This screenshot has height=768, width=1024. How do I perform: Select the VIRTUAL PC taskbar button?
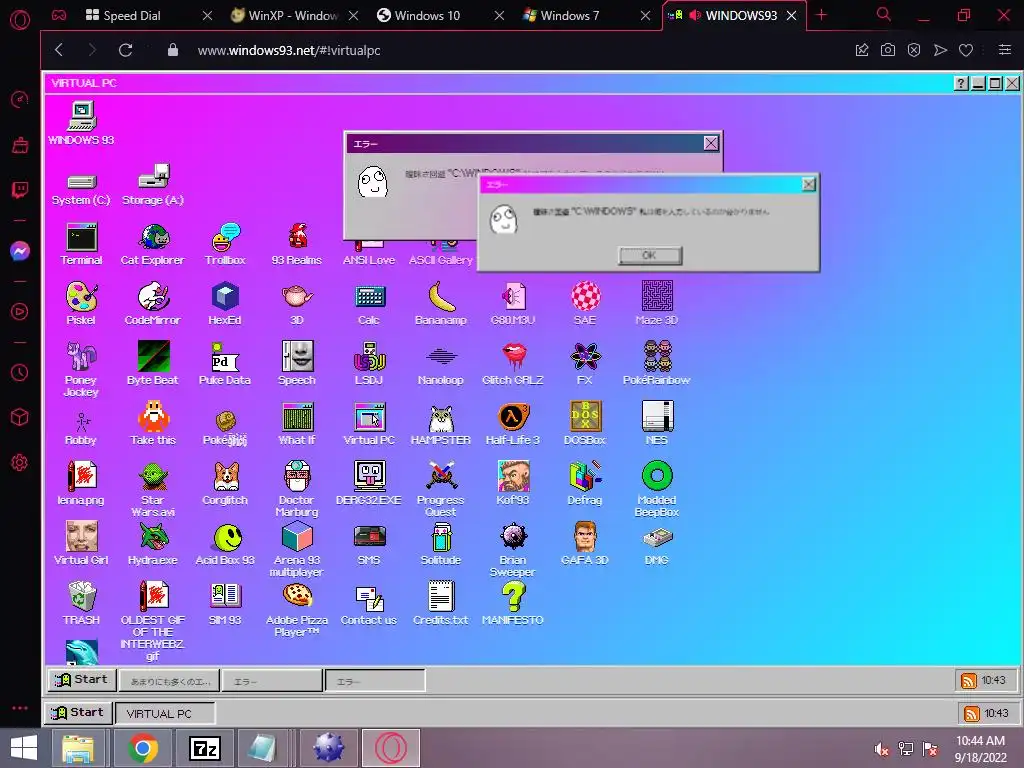pos(165,714)
